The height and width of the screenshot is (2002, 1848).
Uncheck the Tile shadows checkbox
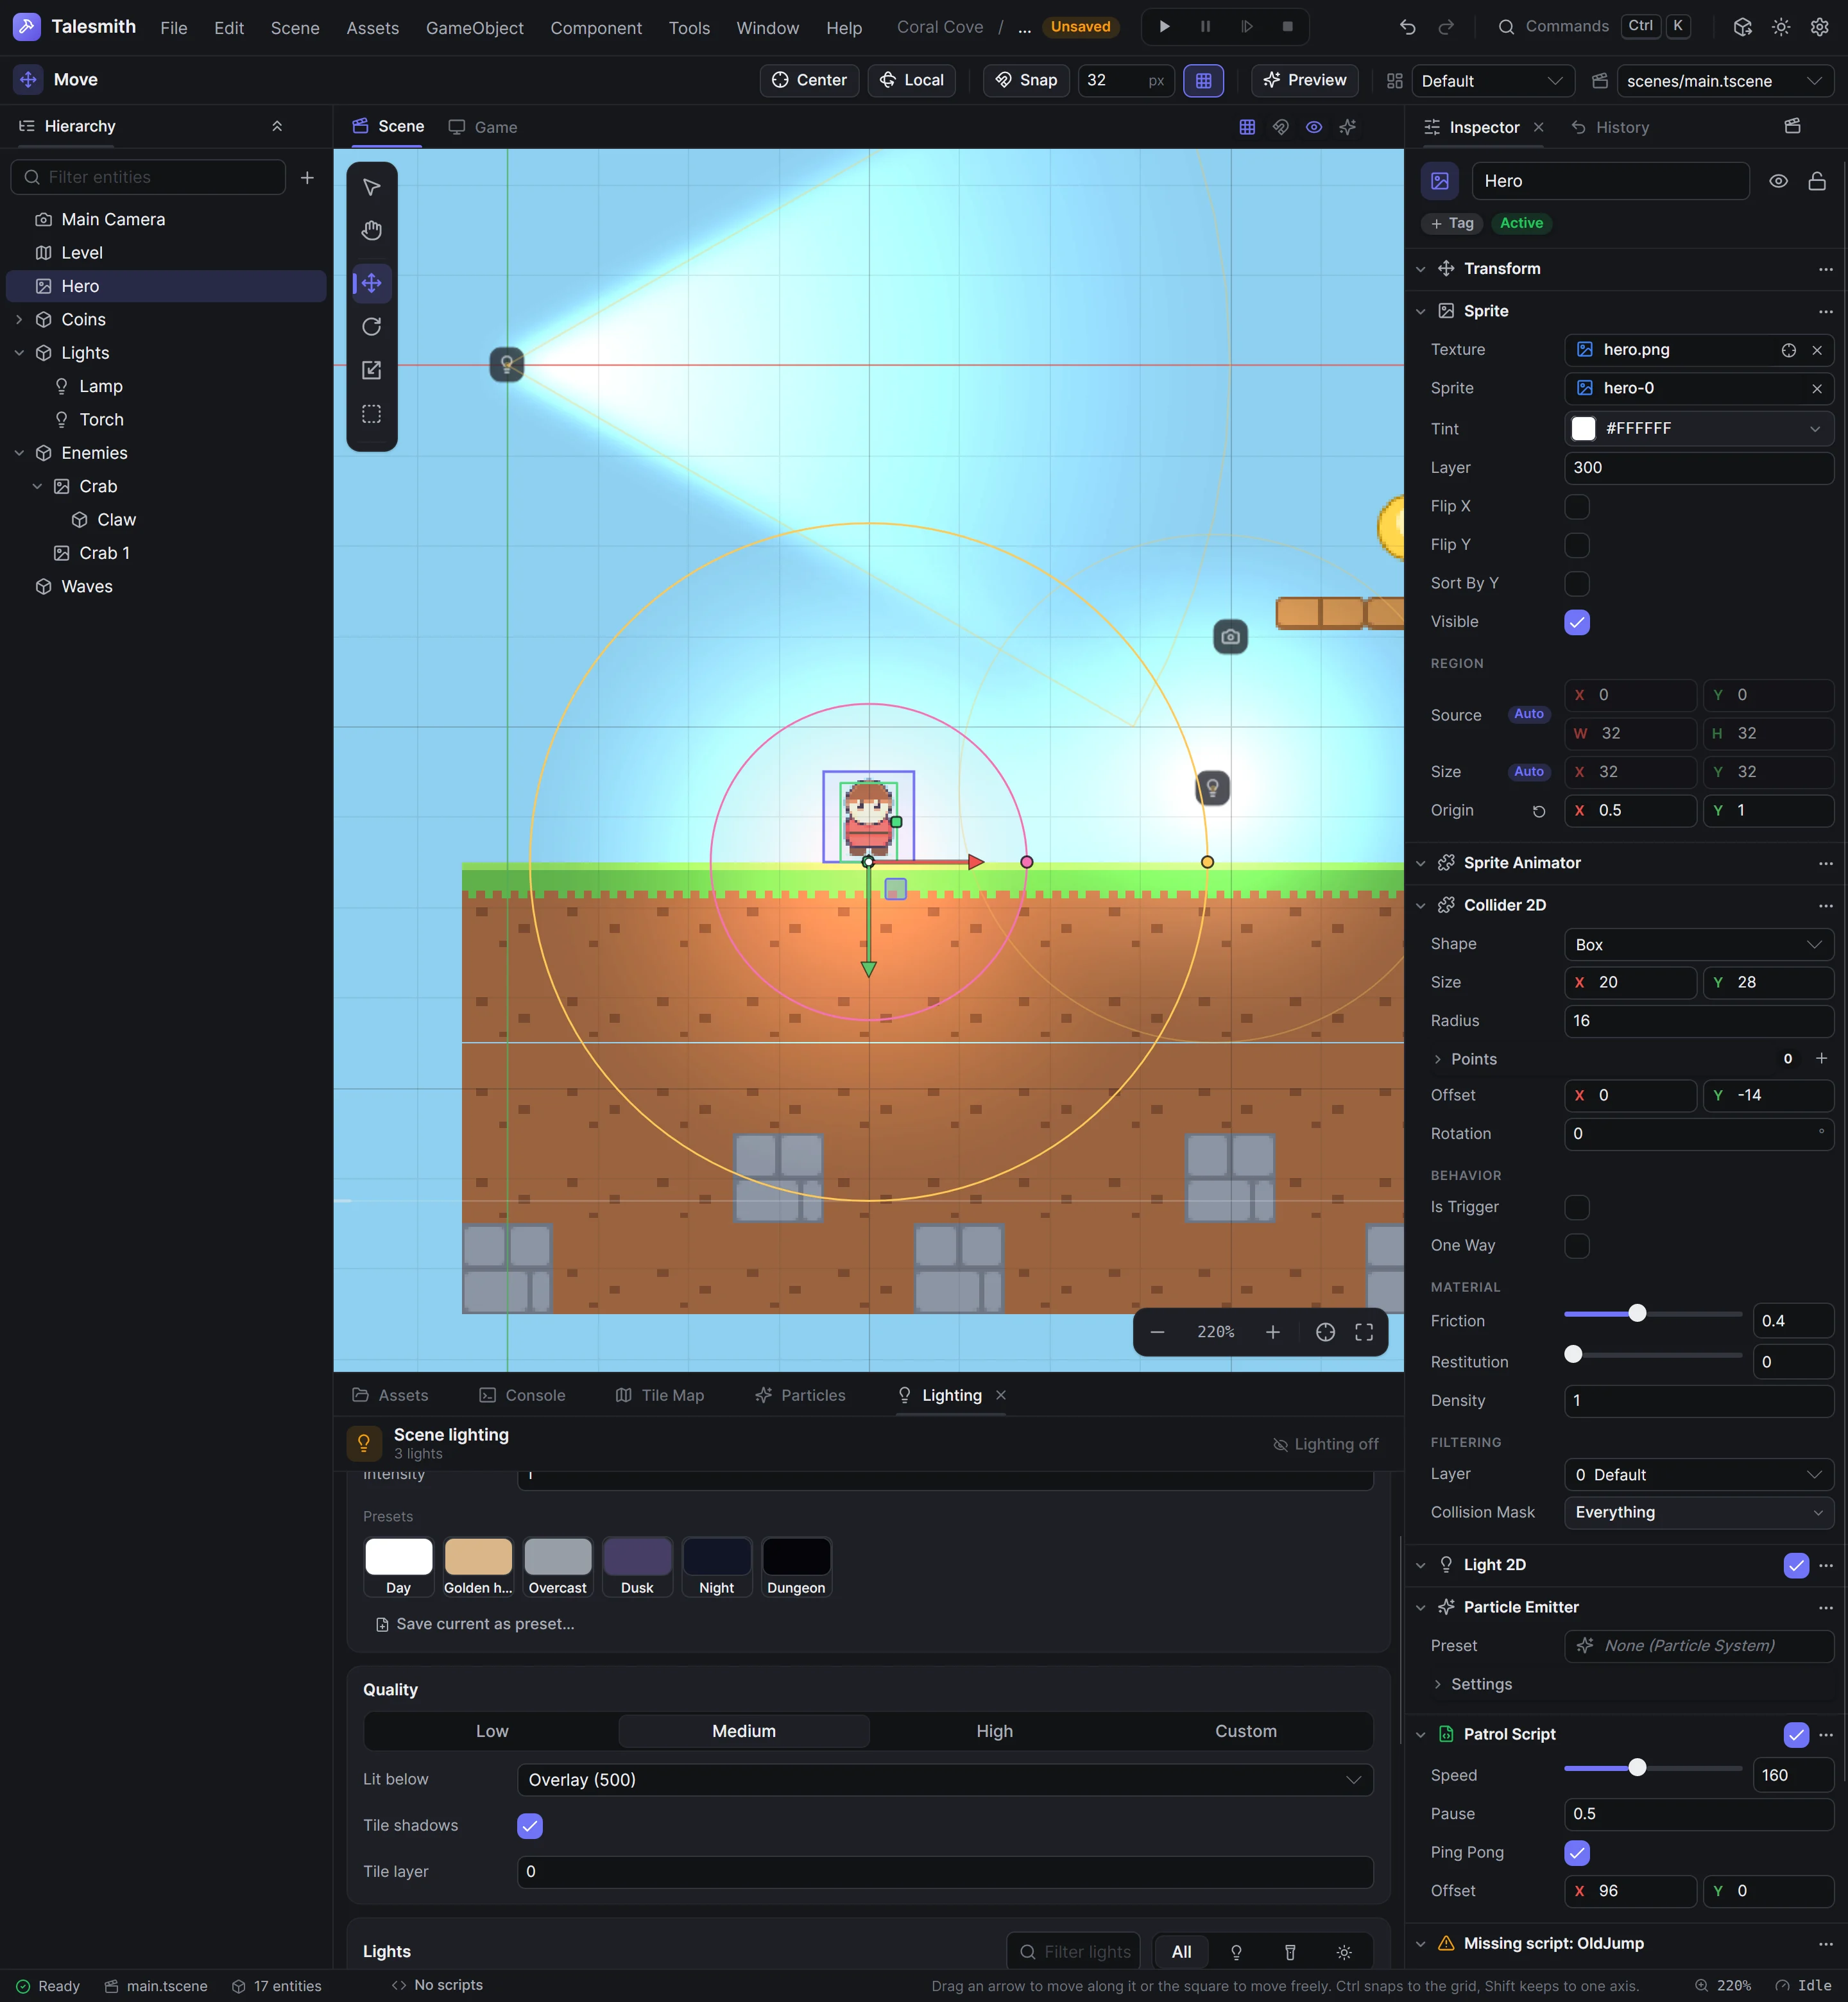[529, 1826]
